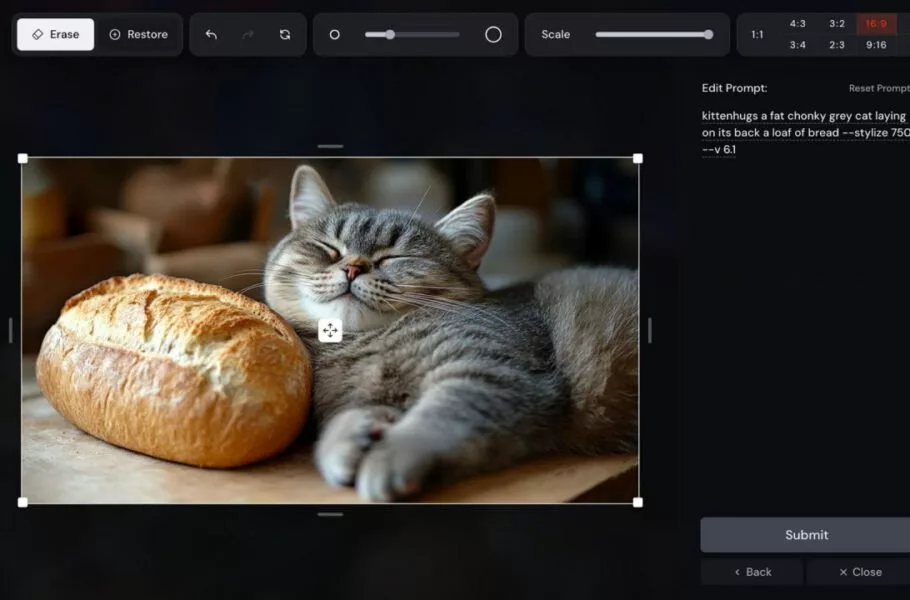Click the Reset Prompt link

tap(878, 89)
